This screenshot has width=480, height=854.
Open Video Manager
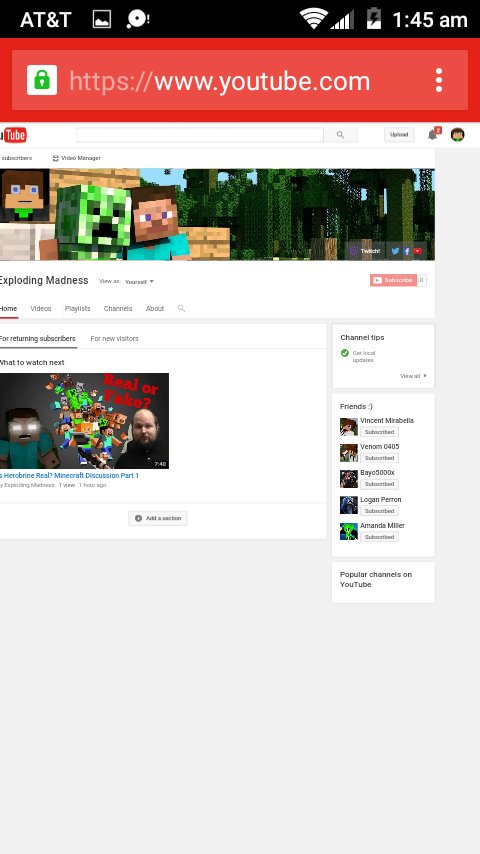(x=76, y=158)
